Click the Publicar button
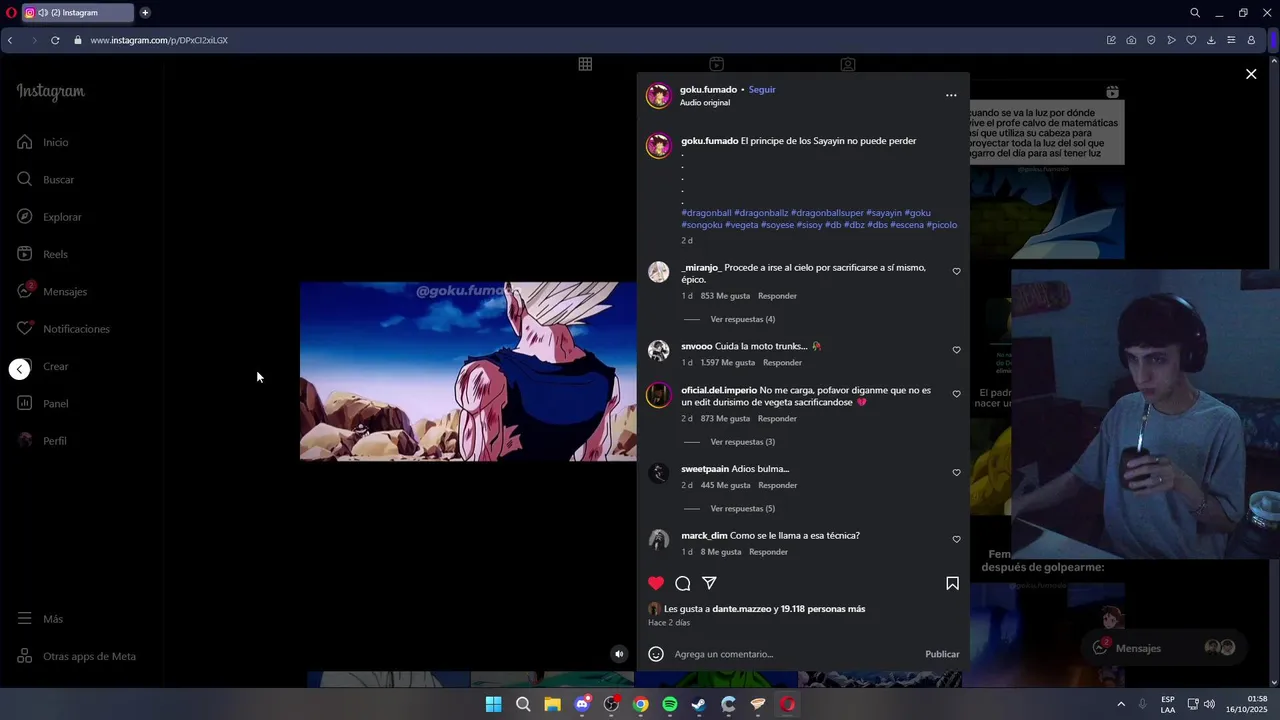The height and width of the screenshot is (720, 1280). click(x=942, y=654)
